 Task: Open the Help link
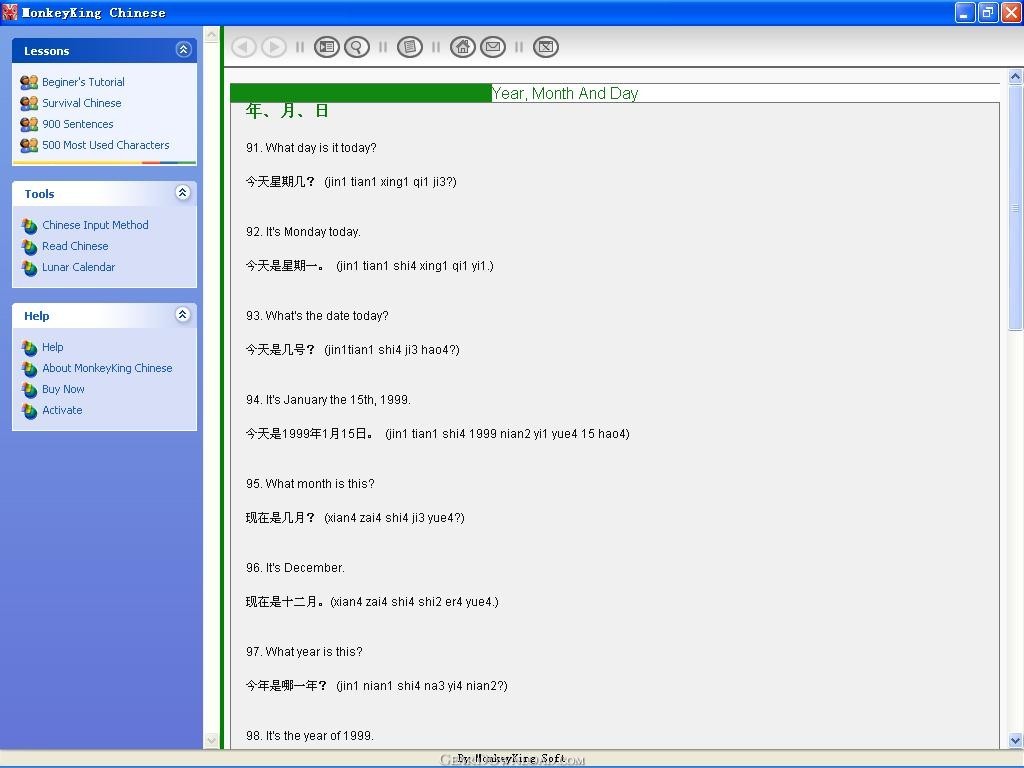pos(52,347)
